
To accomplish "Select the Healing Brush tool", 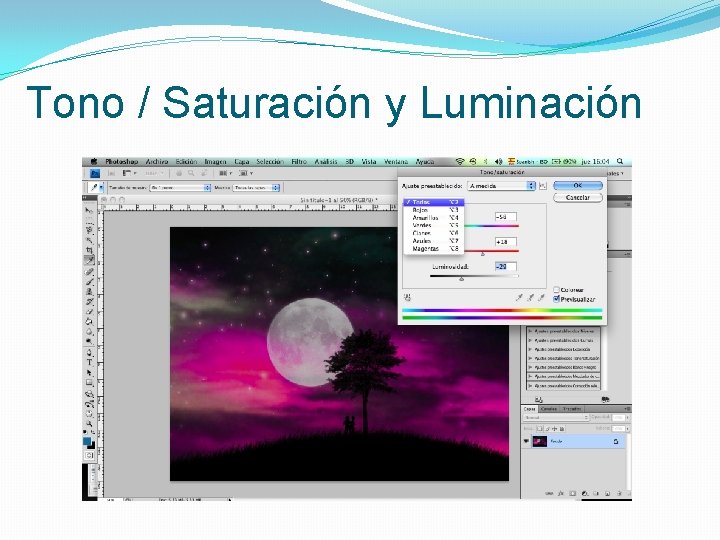I will tap(89, 271).
